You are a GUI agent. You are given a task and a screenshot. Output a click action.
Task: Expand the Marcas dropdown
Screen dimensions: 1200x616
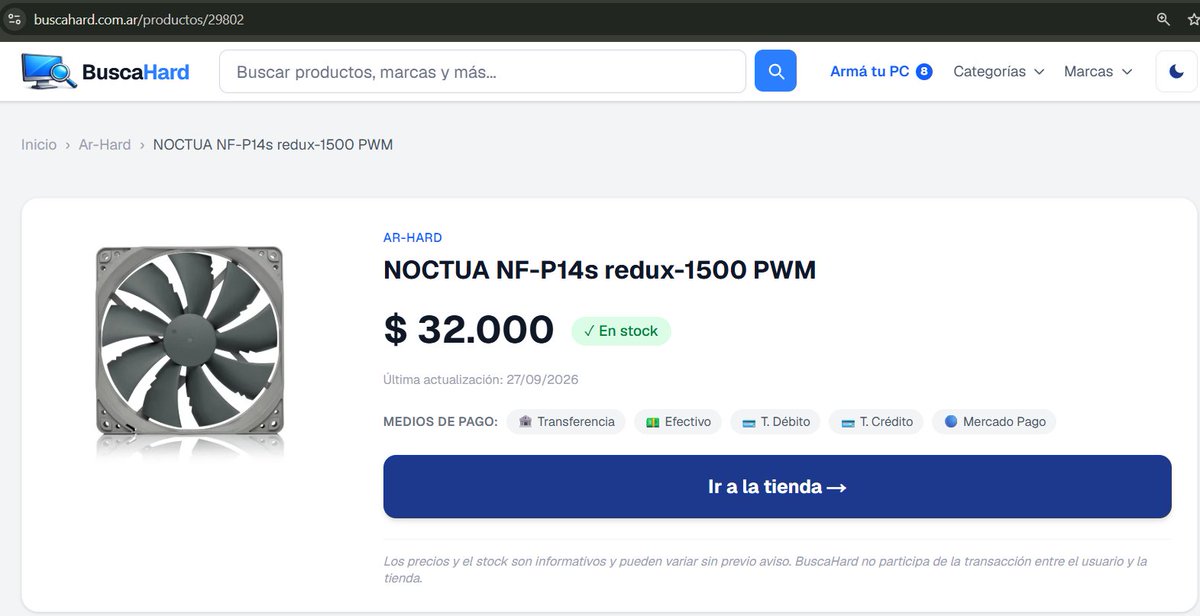click(x=1098, y=71)
